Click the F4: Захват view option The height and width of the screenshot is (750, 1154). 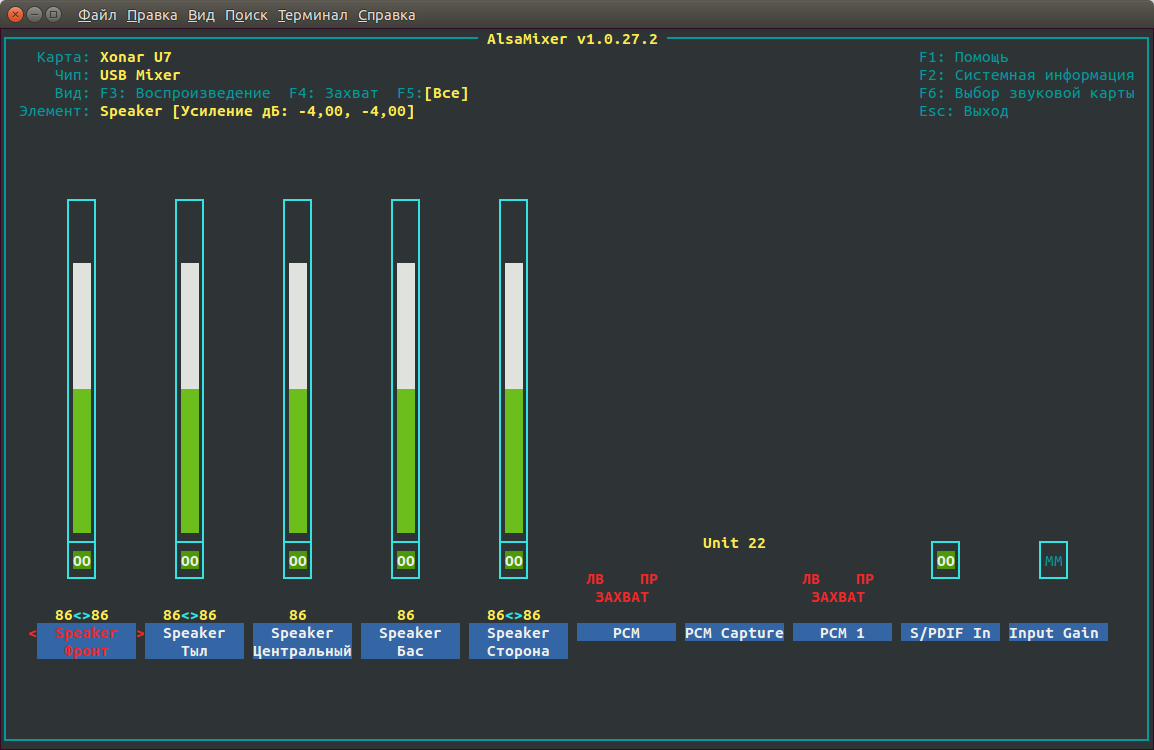333,93
